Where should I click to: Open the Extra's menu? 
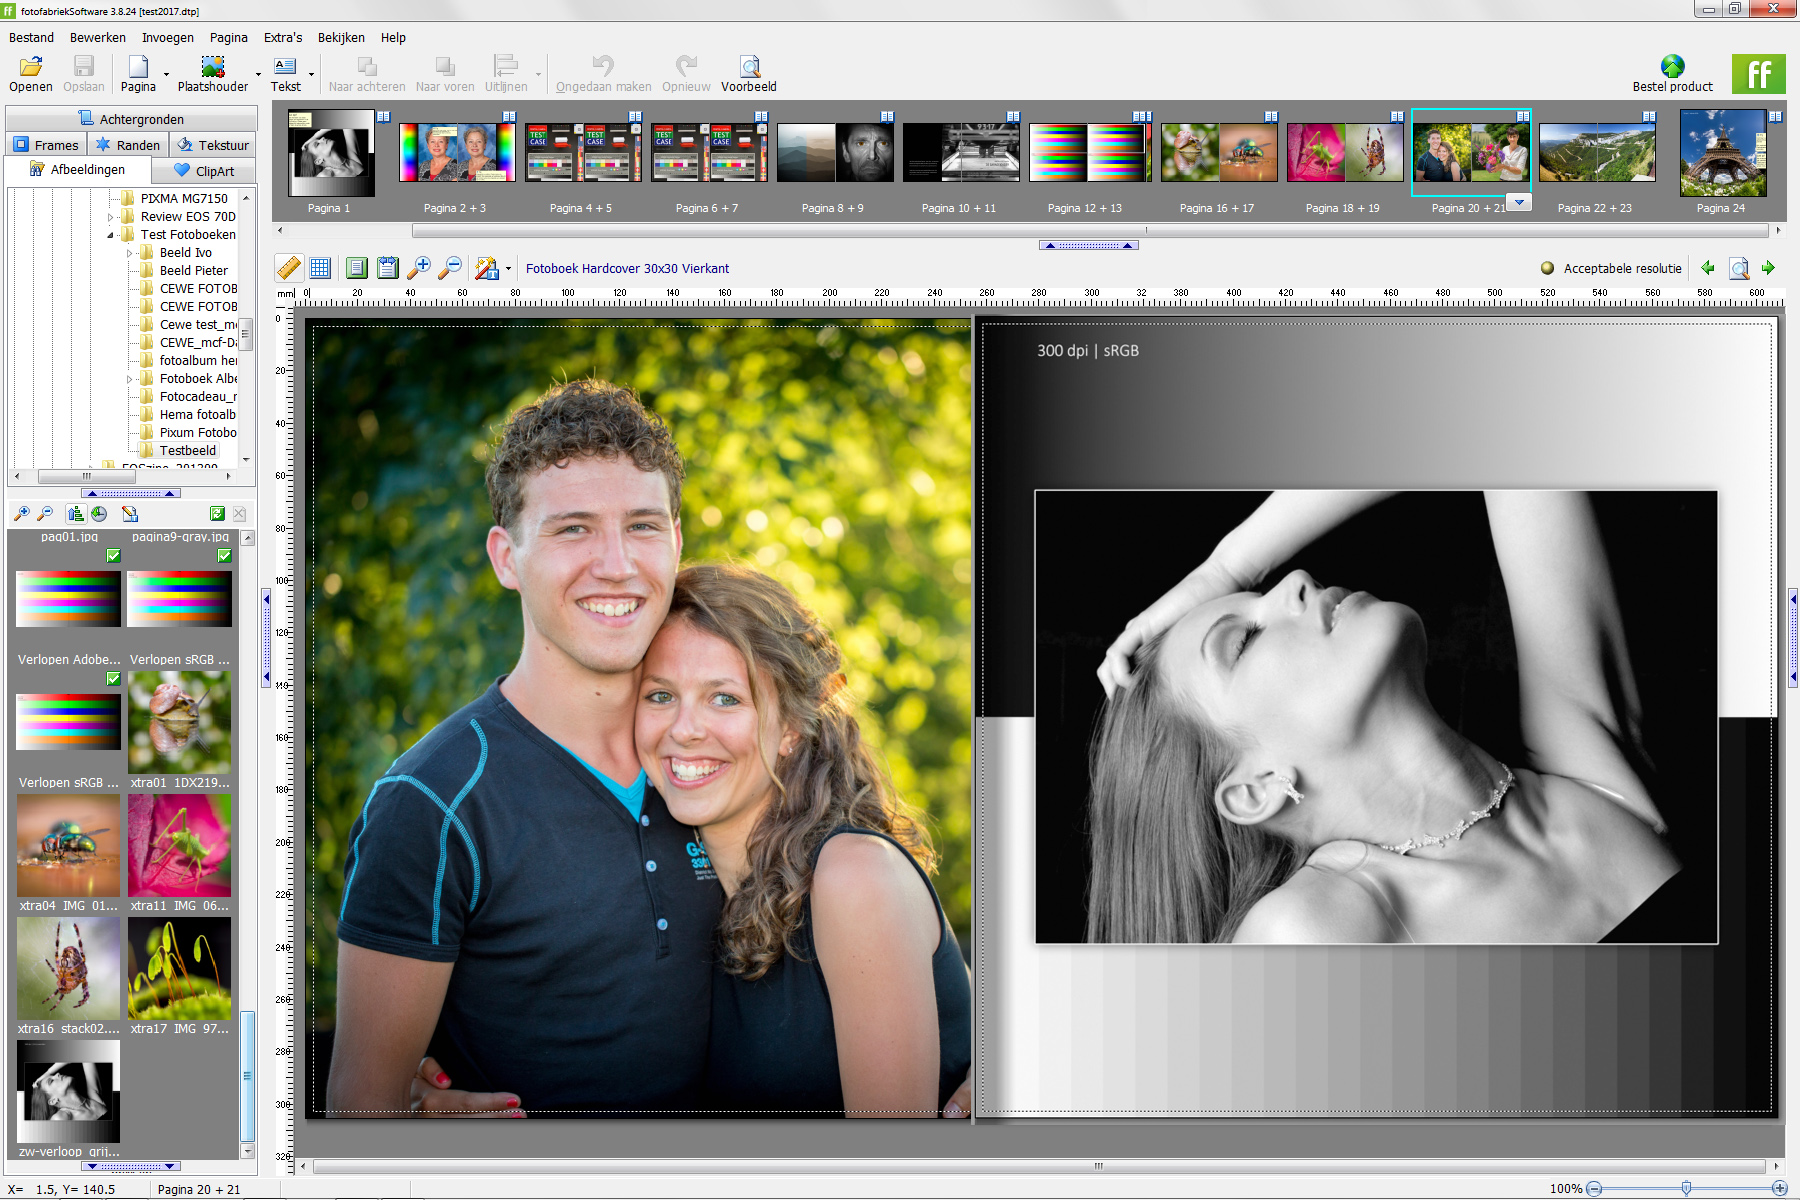[283, 38]
